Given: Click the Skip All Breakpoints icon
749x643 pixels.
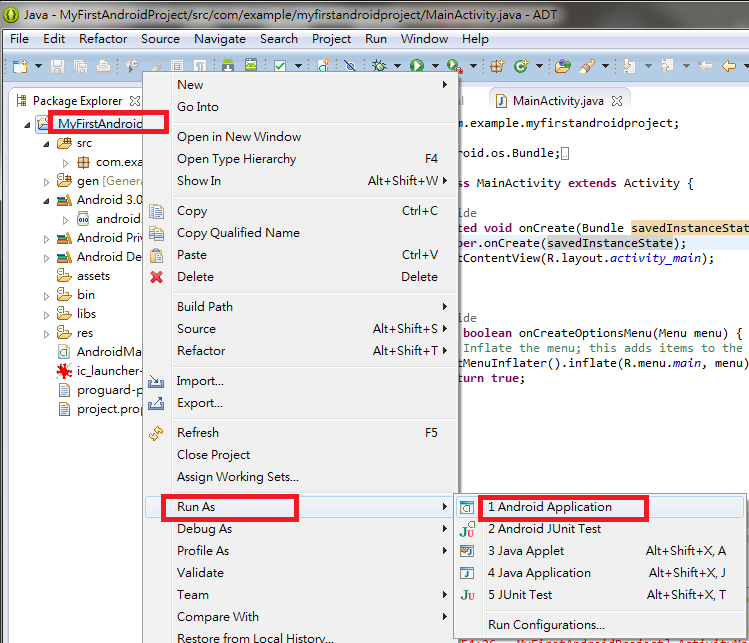Looking at the screenshot, I should click(x=350, y=66).
